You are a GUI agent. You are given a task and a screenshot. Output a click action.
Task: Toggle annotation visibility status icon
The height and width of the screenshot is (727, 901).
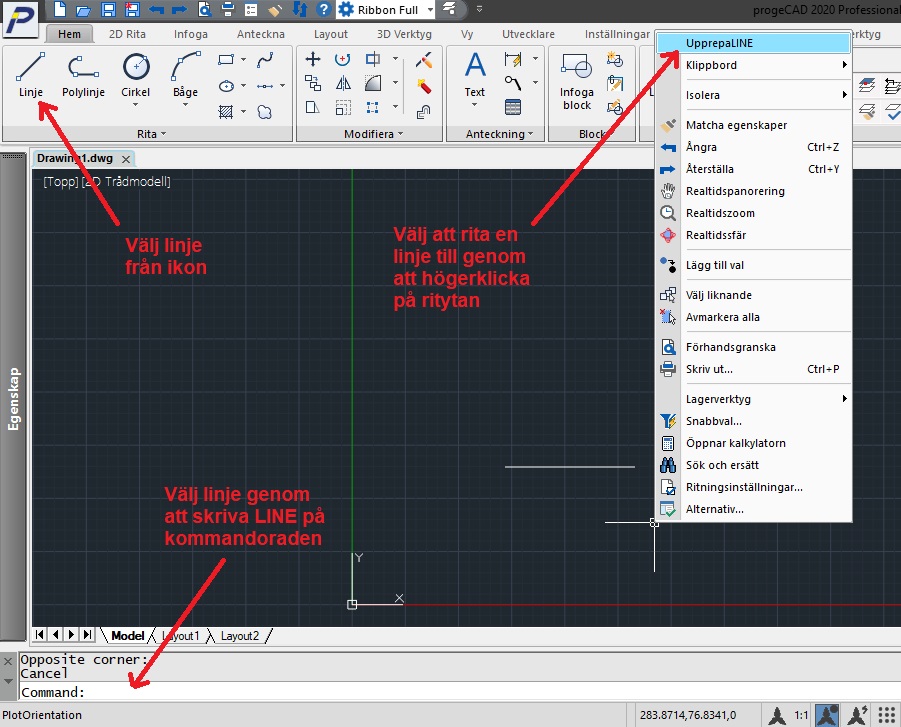point(826,715)
